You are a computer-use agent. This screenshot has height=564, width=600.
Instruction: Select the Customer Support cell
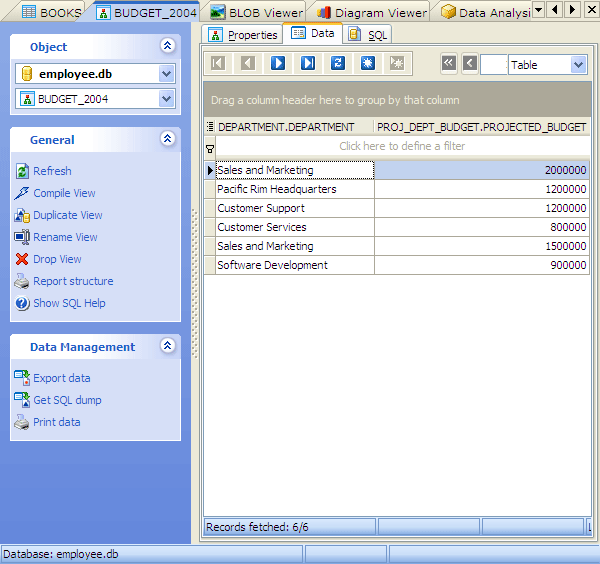pyautogui.click(x=295, y=208)
